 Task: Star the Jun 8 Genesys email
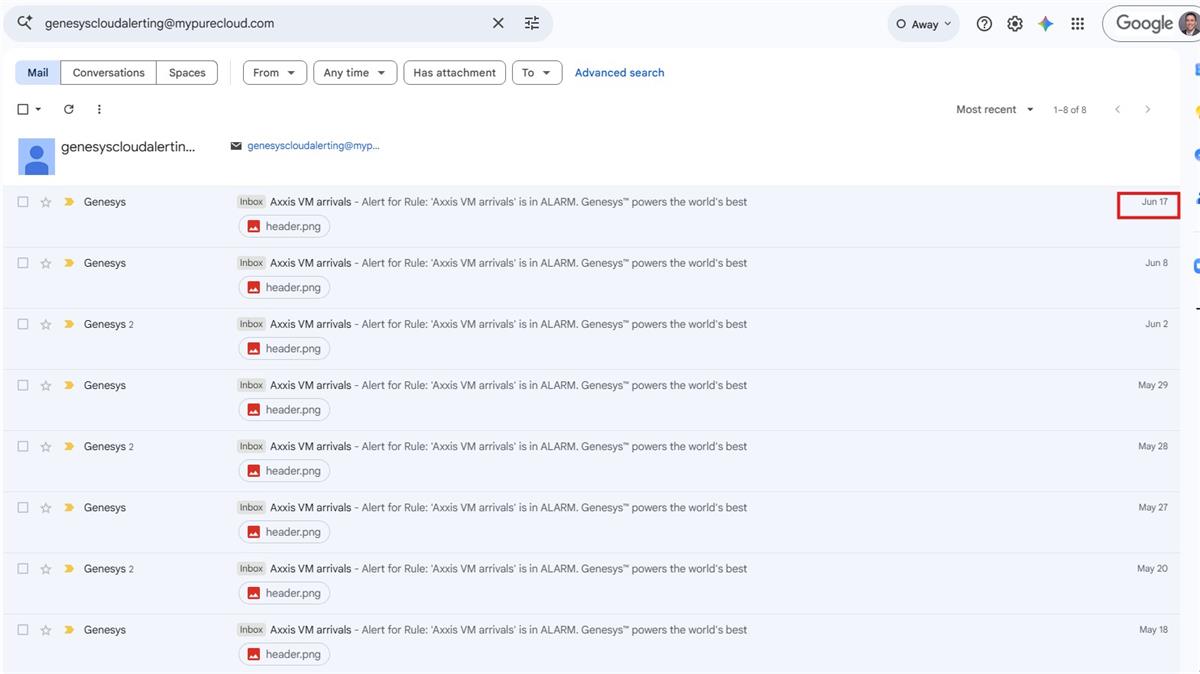46,263
